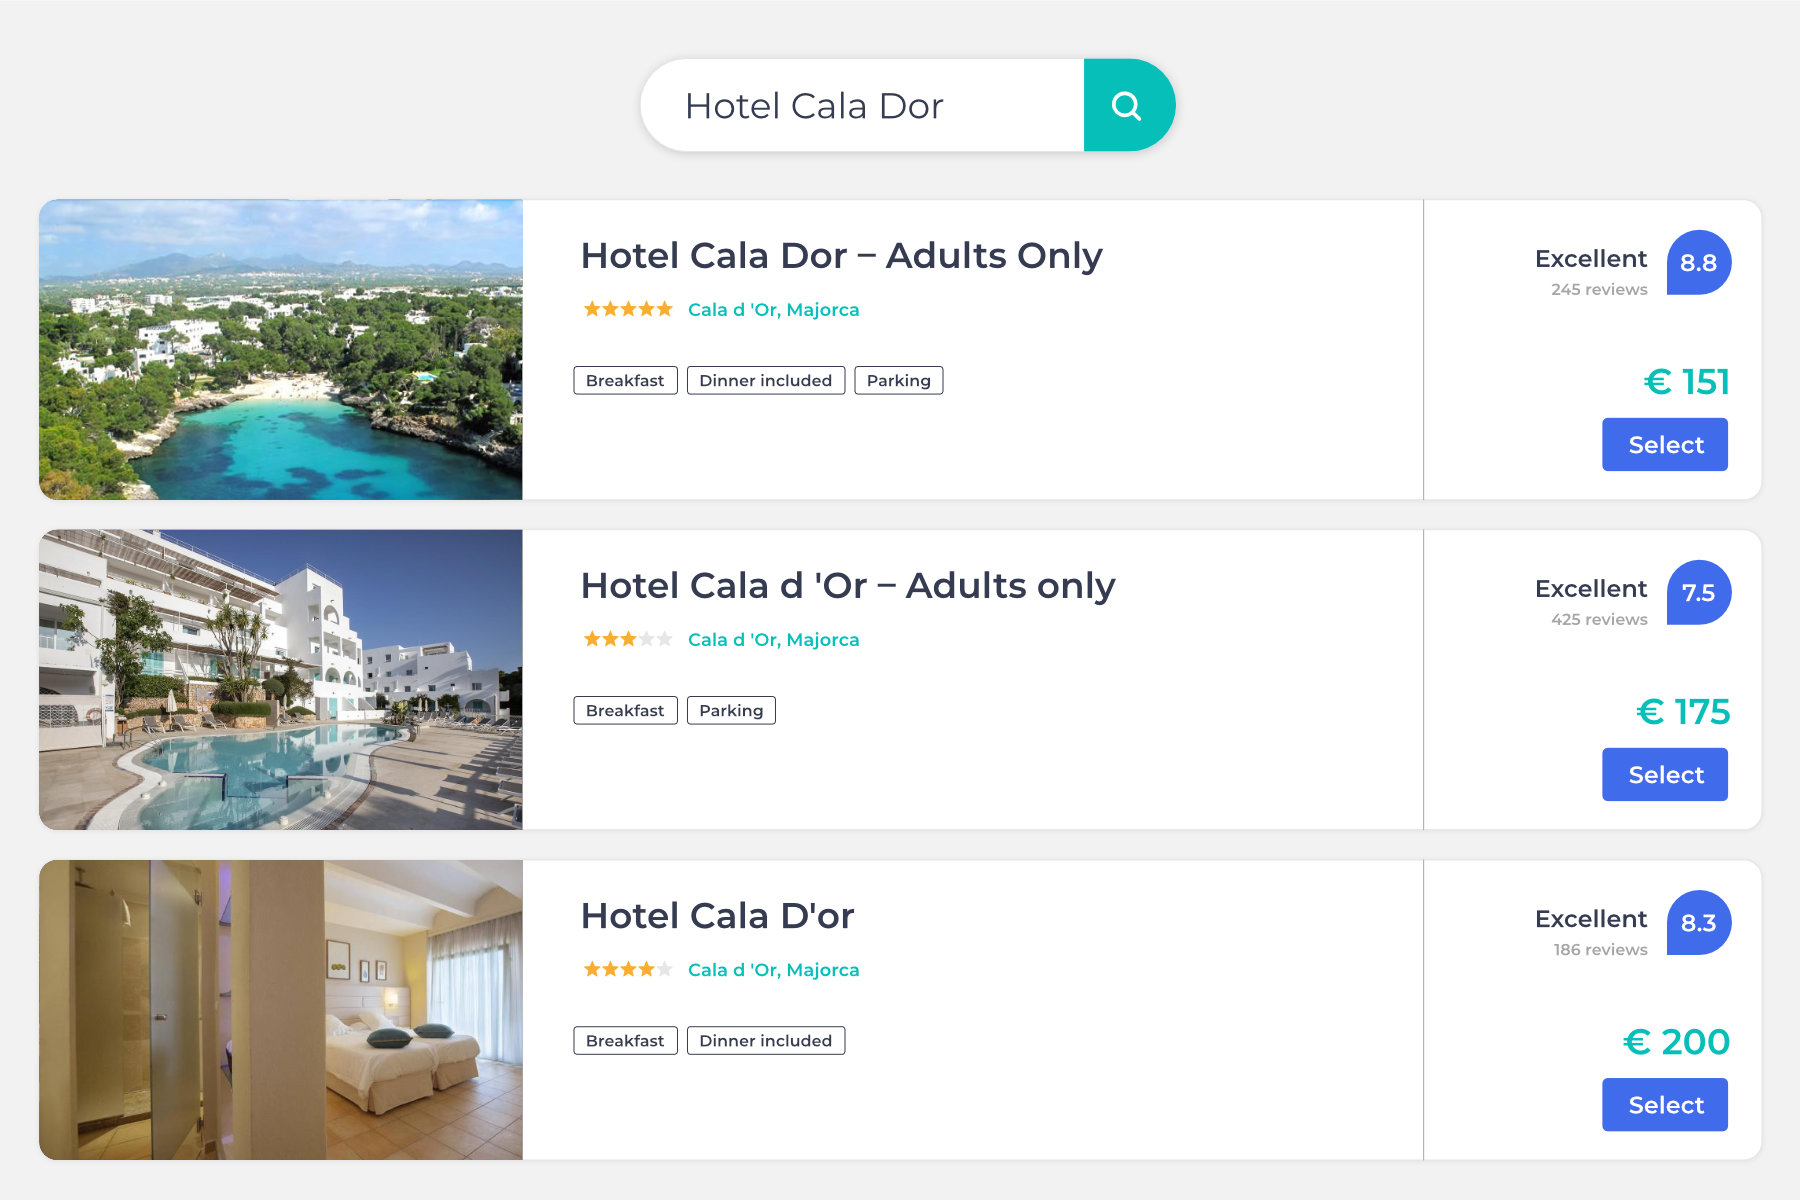Open the white hotel pool photo
This screenshot has height=1200, width=1800.
coord(281,680)
